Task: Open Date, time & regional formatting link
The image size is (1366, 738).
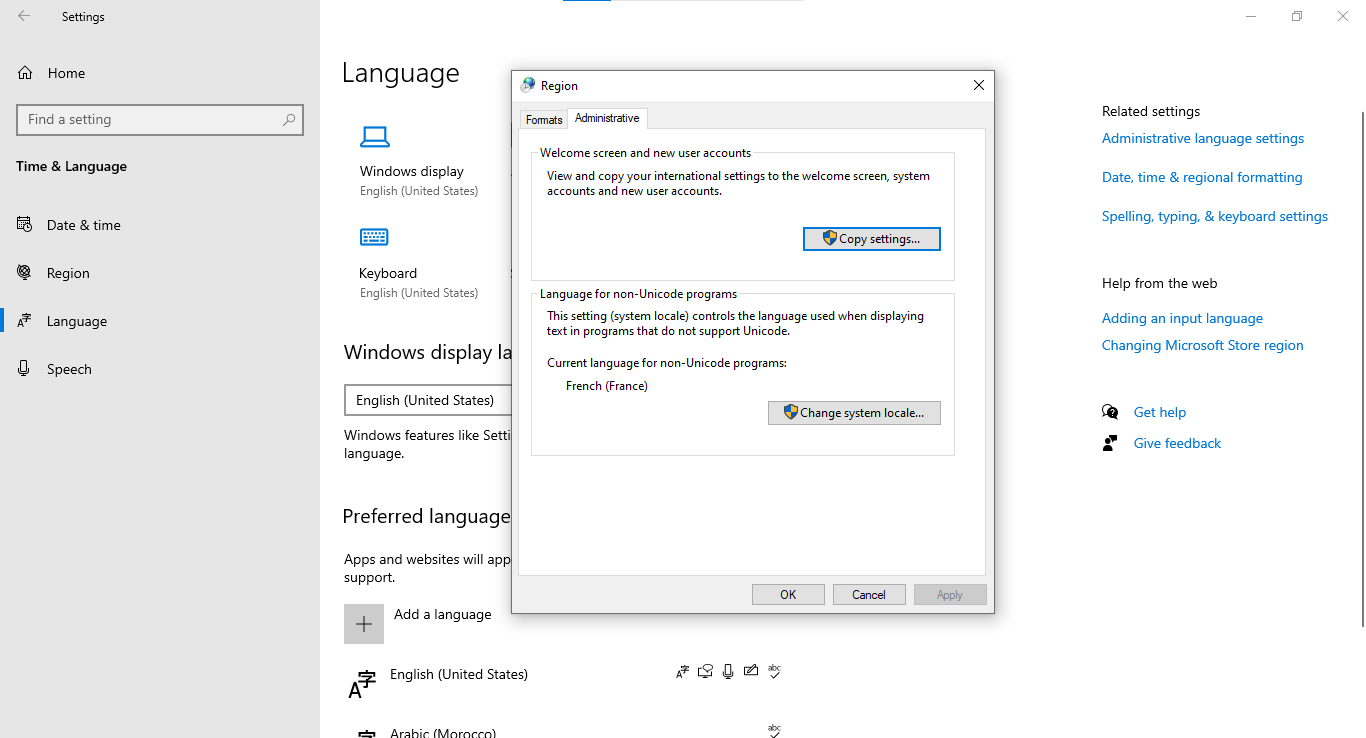Action: (x=1202, y=177)
